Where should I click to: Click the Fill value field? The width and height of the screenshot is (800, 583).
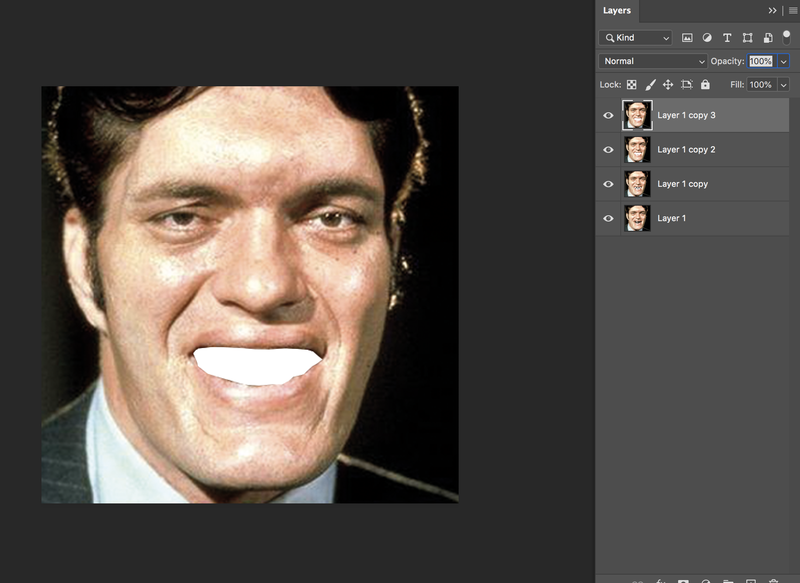762,85
